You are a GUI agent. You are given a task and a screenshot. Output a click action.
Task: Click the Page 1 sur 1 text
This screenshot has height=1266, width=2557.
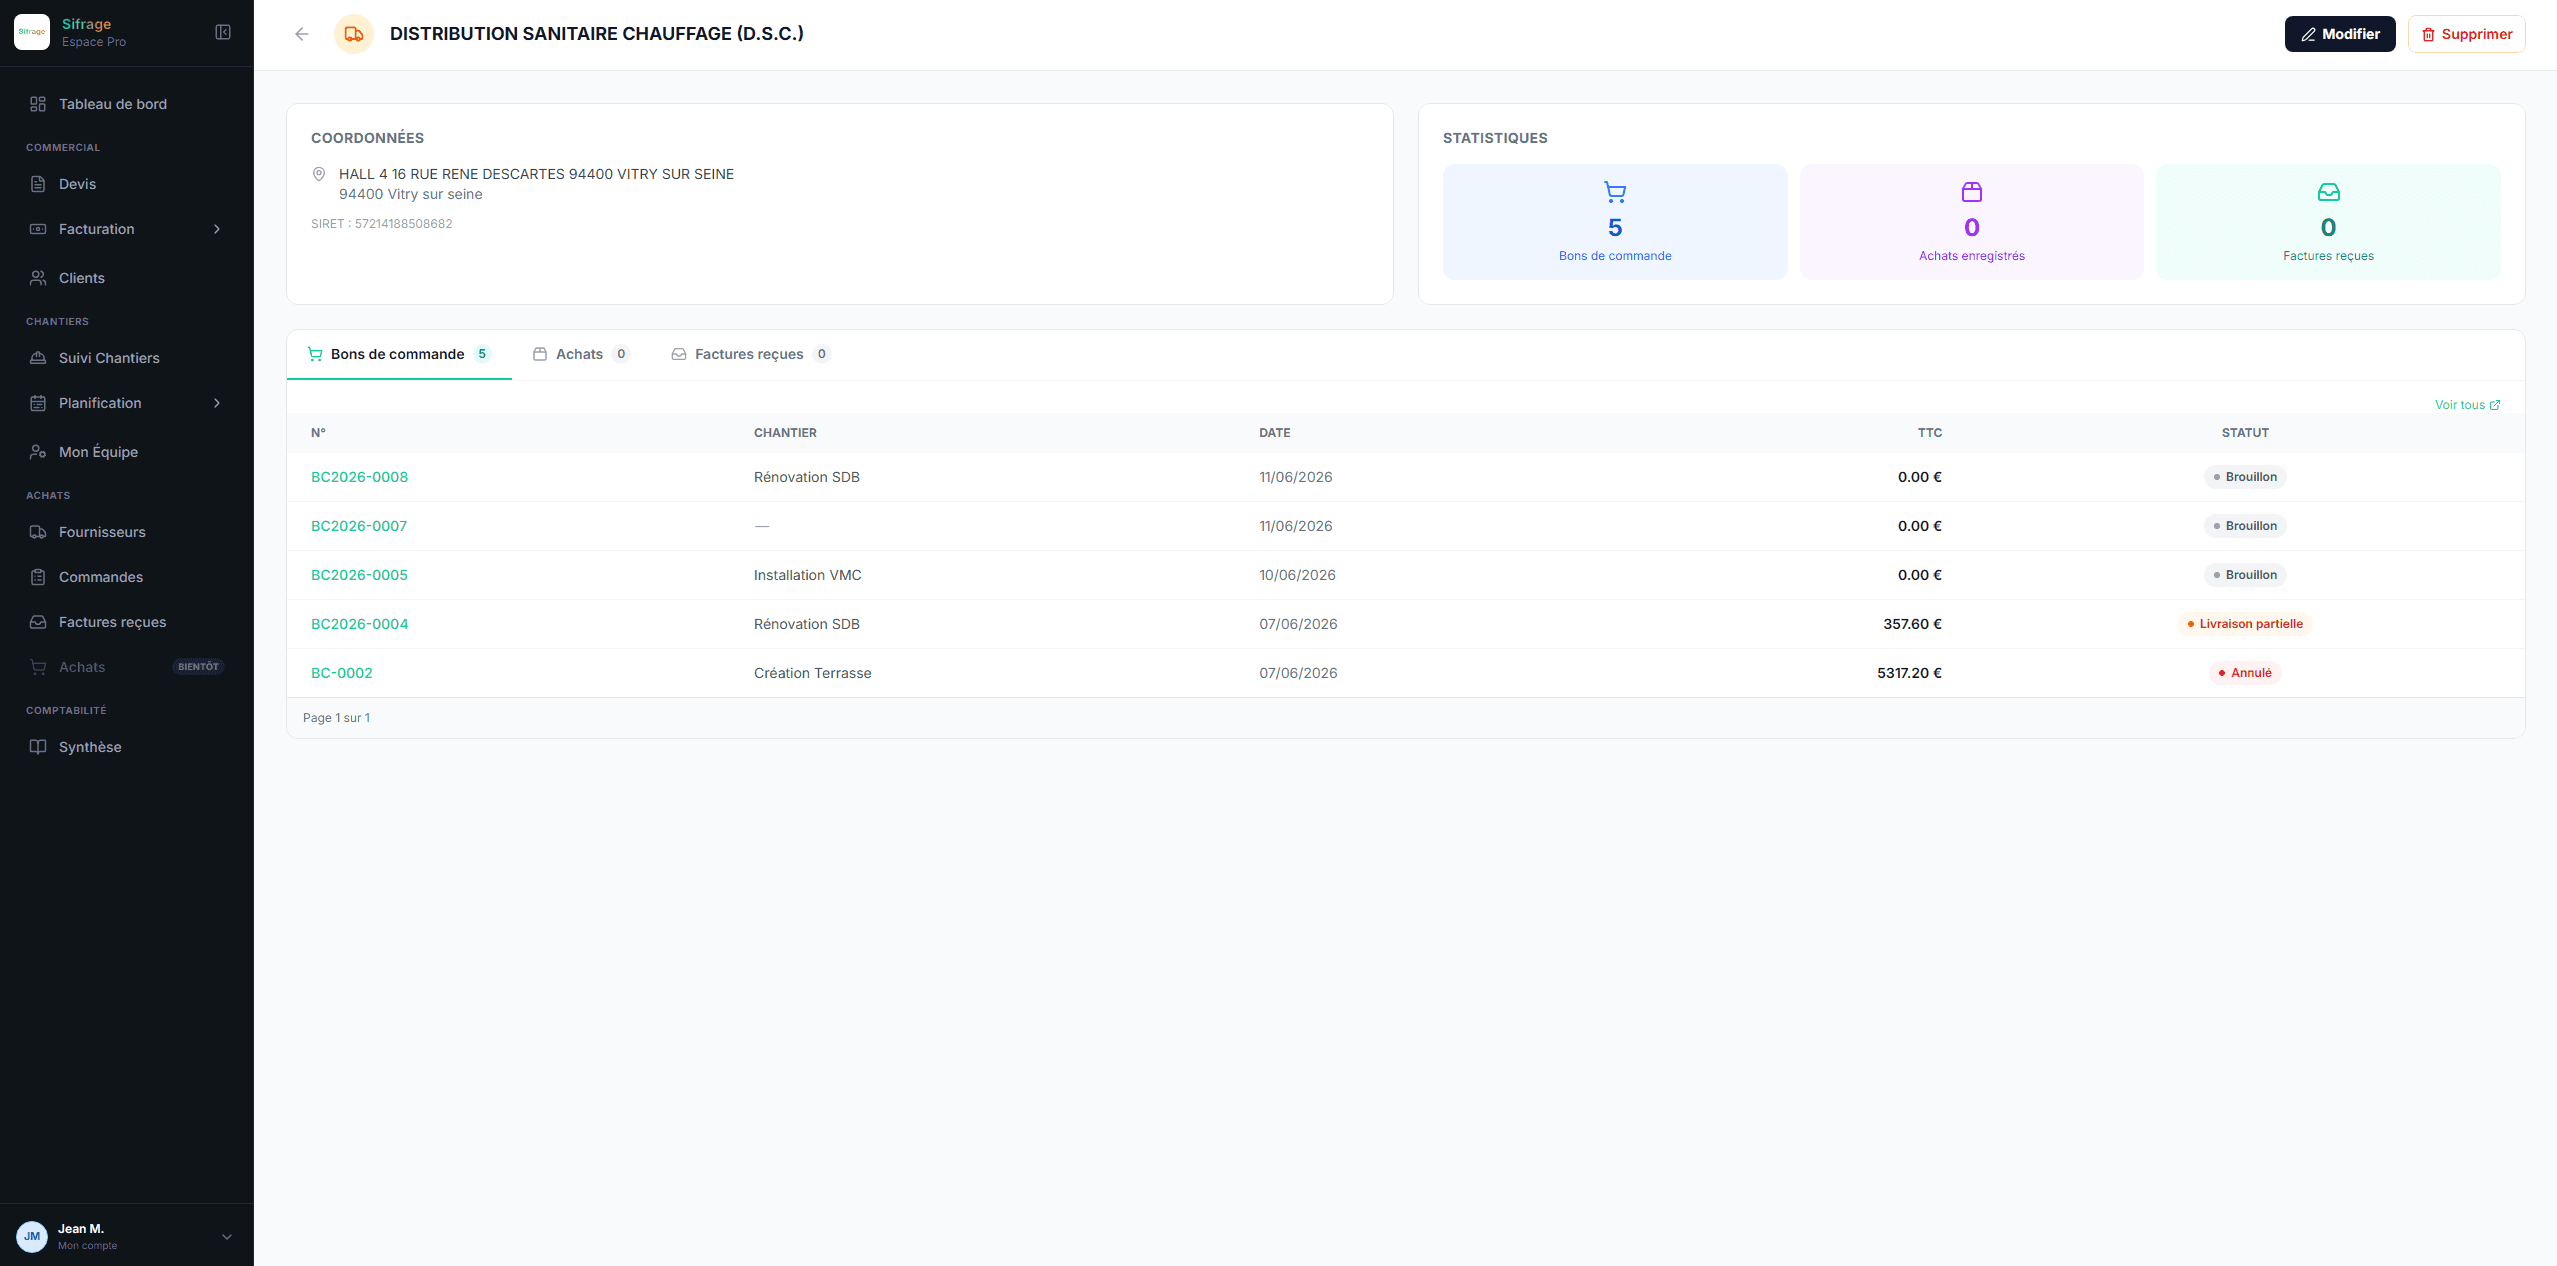[x=336, y=718]
